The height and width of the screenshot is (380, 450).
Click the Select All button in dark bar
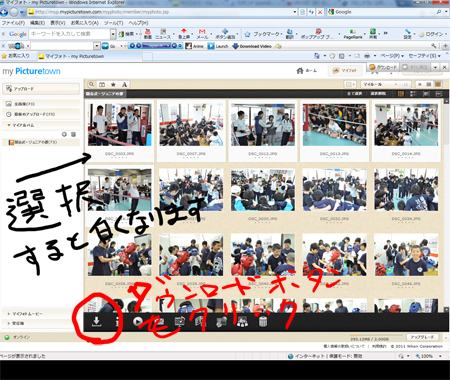354,94
